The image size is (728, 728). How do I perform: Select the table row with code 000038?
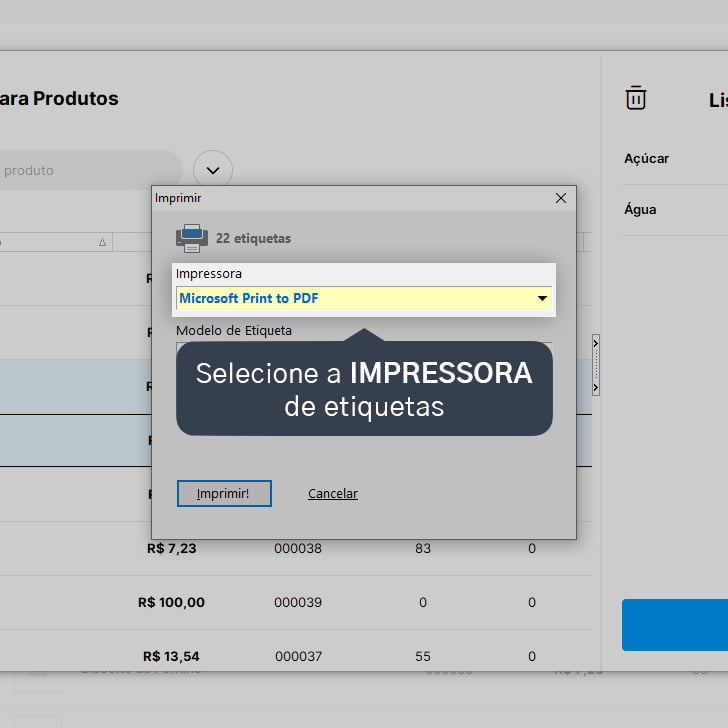point(296,548)
